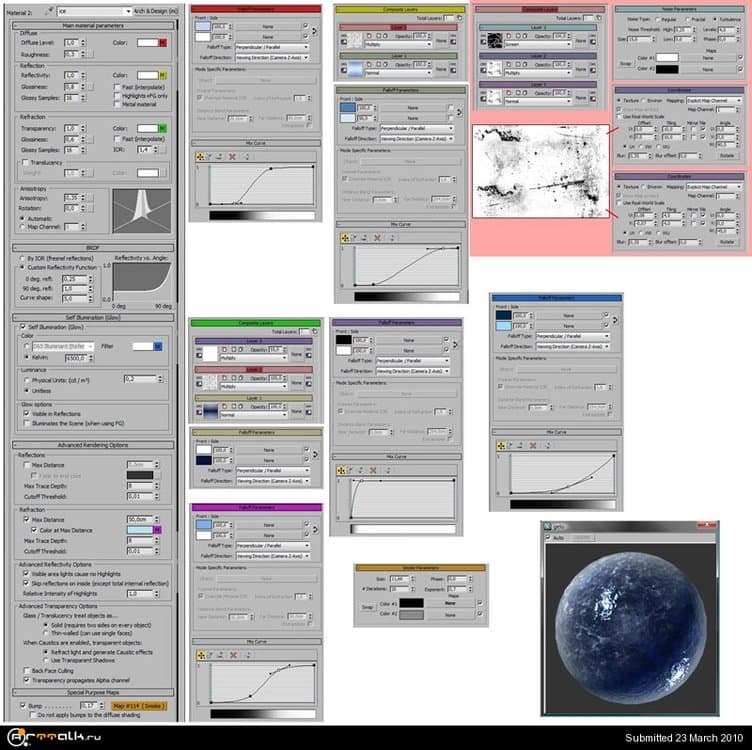Collapse the BRDF rollout
752x750 pixels.
click(x=93, y=248)
